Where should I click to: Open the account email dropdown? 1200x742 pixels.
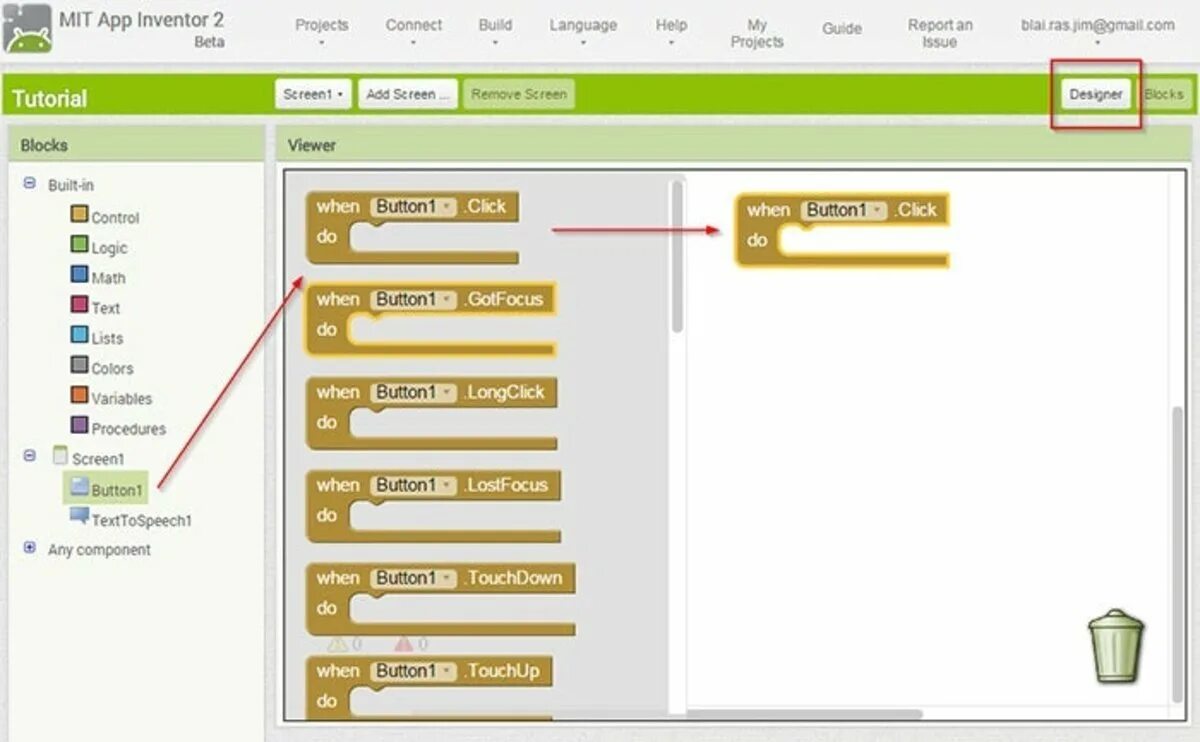click(x=1097, y=31)
